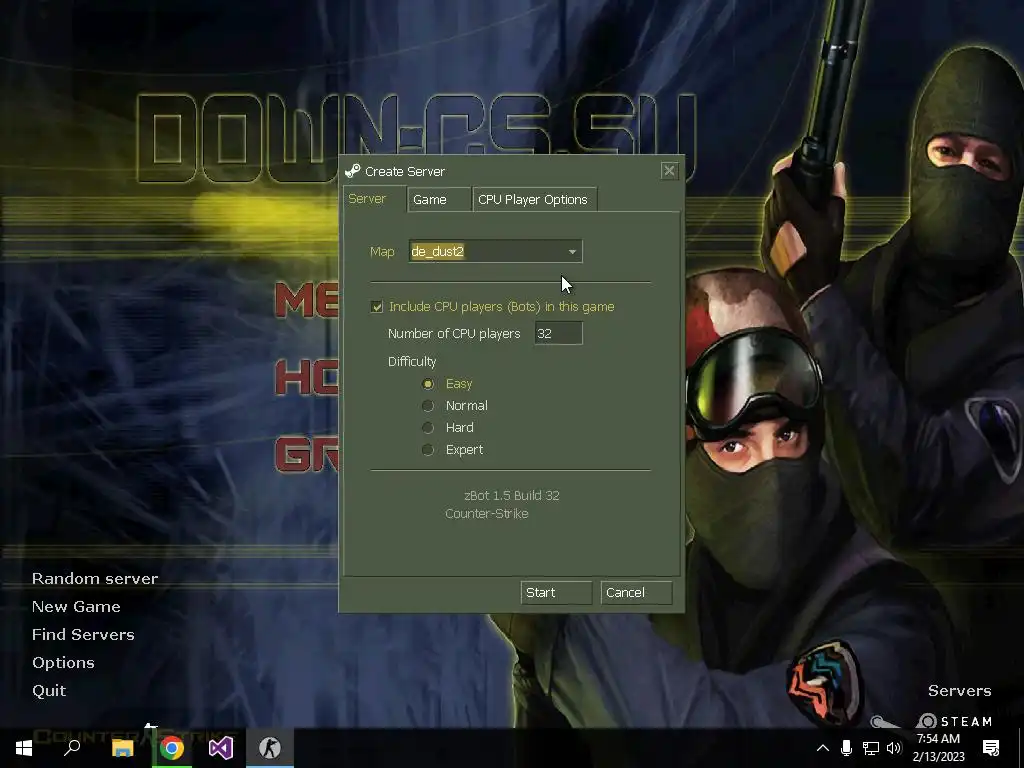Viewport: 1024px width, 768px height.
Task: Open the Windows Start menu
Action: click(x=24, y=748)
